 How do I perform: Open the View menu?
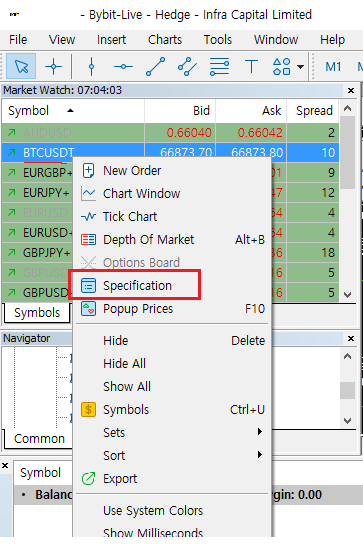pyautogui.click(x=62, y=39)
